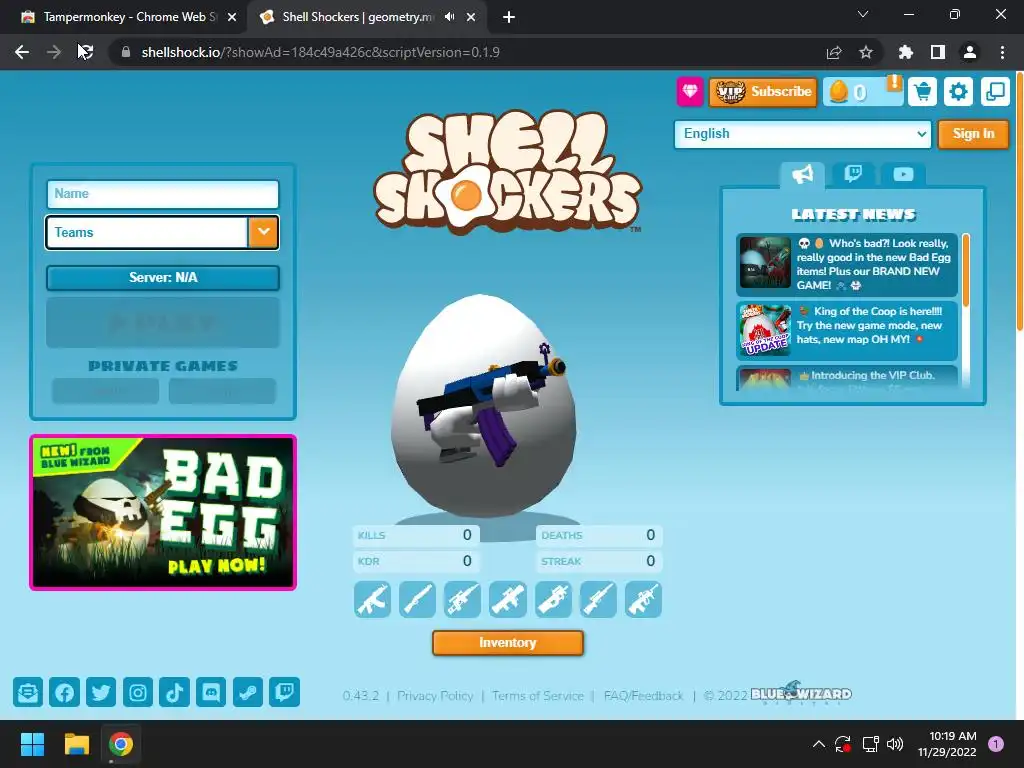Open the Server: N/A selector
1024x768 pixels.
tap(163, 278)
